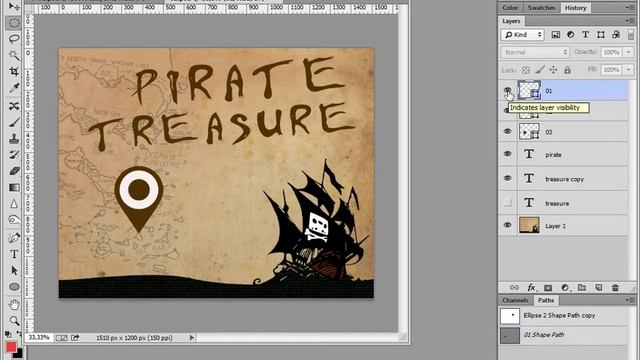Image resolution: width=640 pixels, height=360 pixels.
Task: Select the Lasso tool
Action: [14, 39]
